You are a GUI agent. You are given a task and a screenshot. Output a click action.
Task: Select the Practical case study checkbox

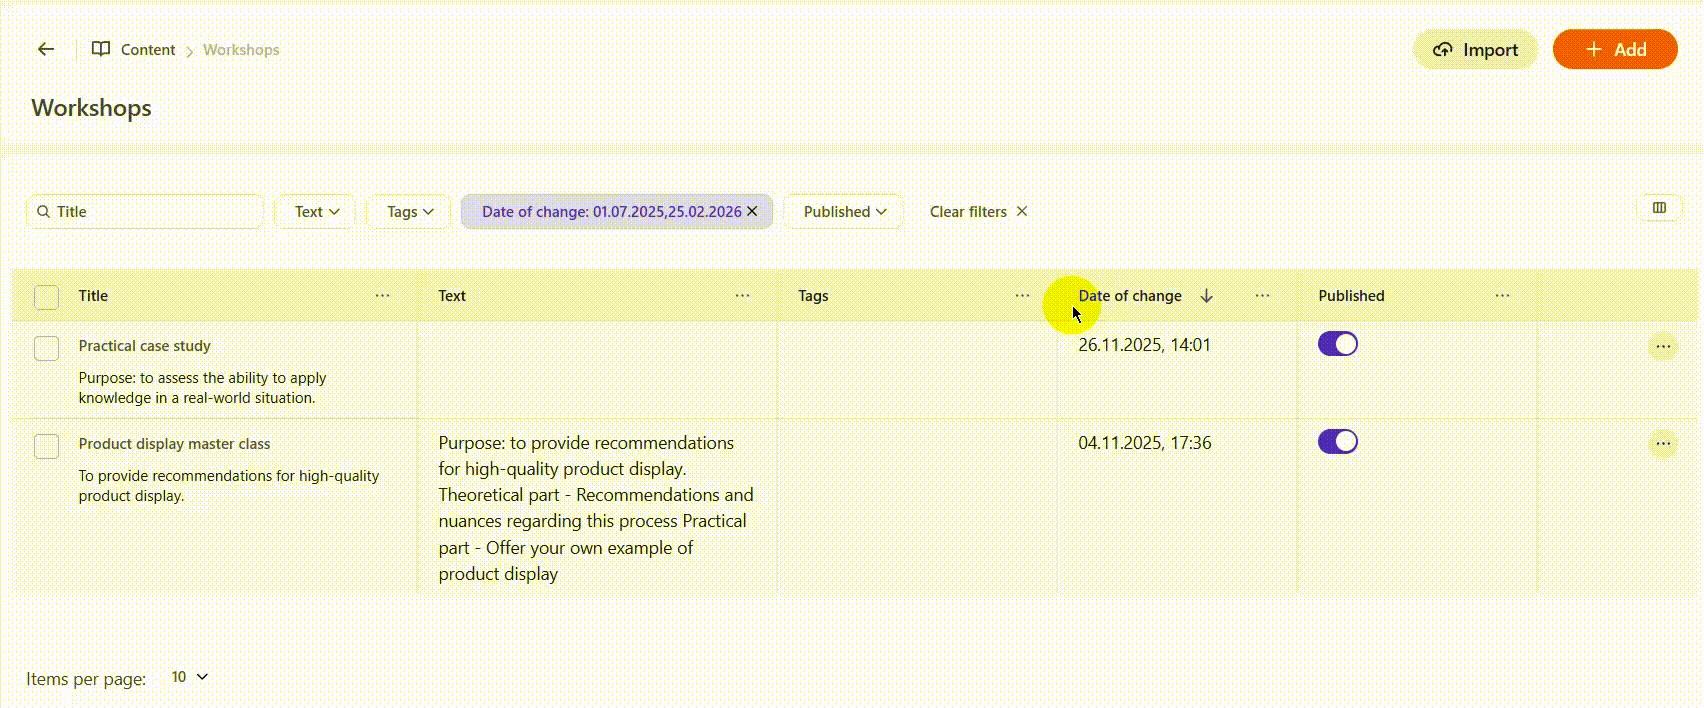[x=47, y=348]
